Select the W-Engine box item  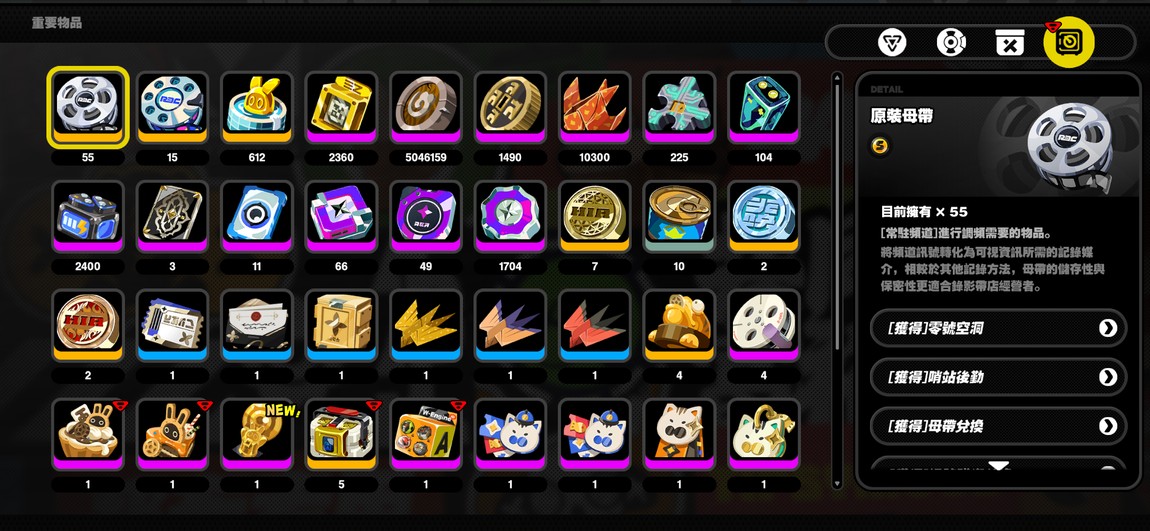(425, 433)
